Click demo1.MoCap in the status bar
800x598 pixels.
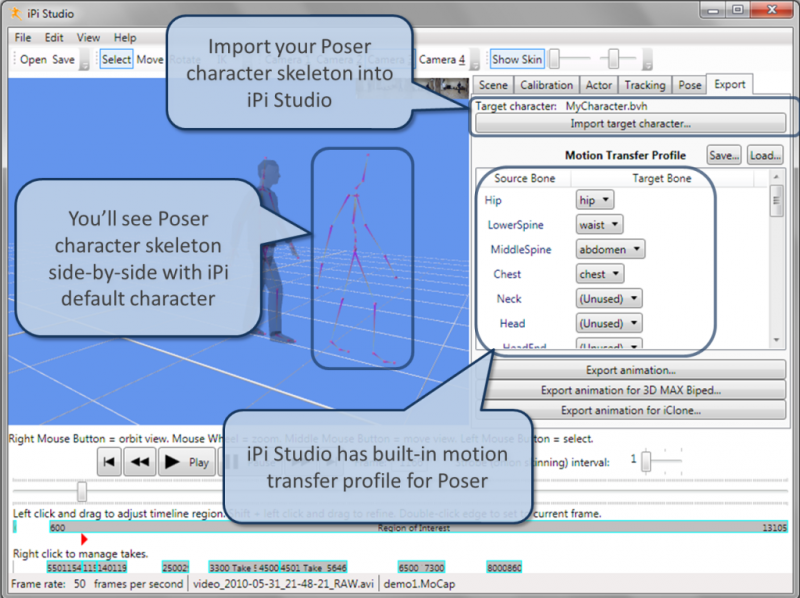pos(419,584)
